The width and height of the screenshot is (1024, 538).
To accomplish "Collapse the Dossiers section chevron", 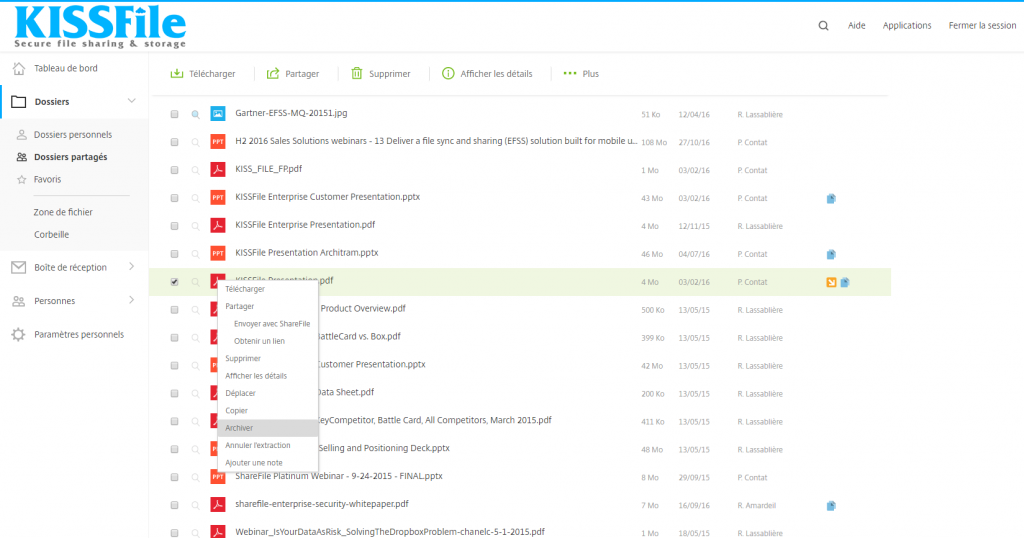I will coord(131,101).
